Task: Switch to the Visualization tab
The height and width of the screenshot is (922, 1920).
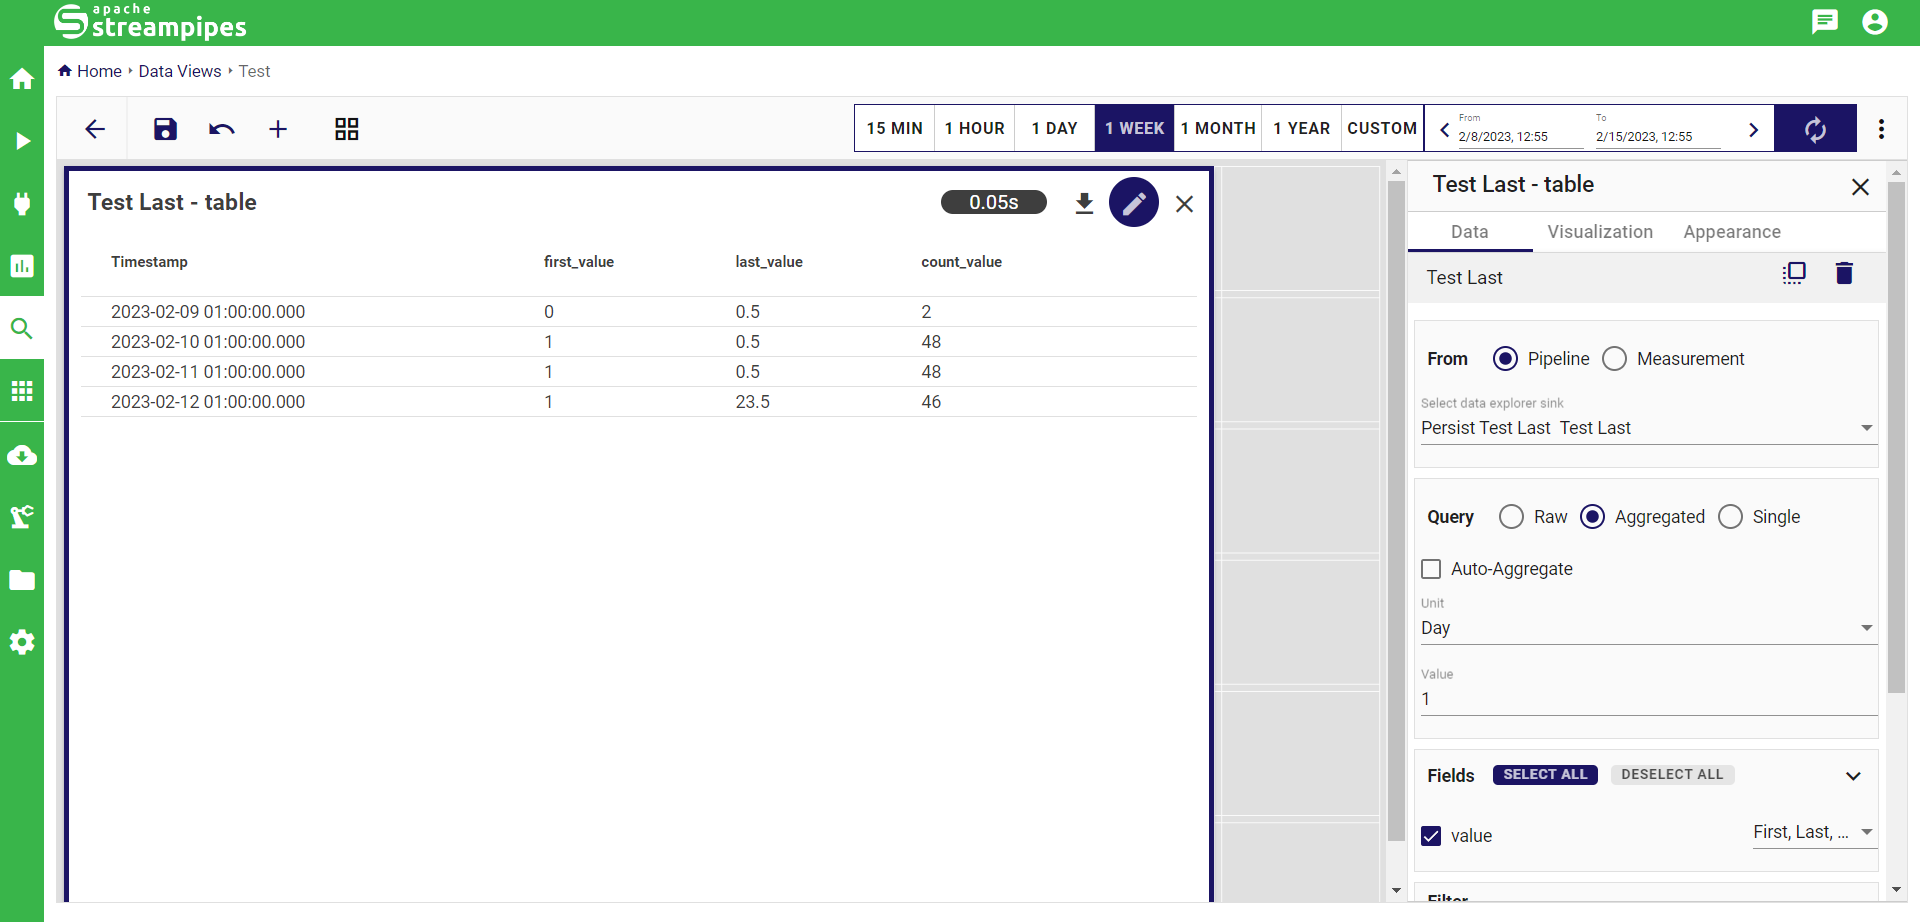Action: point(1600,232)
